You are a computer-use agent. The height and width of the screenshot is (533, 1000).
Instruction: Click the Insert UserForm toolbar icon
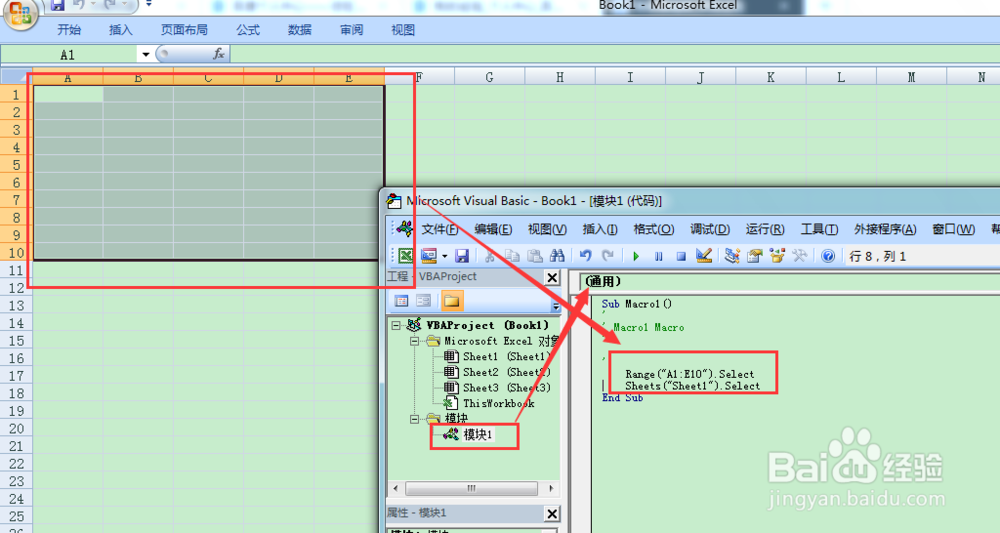(429, 256)
